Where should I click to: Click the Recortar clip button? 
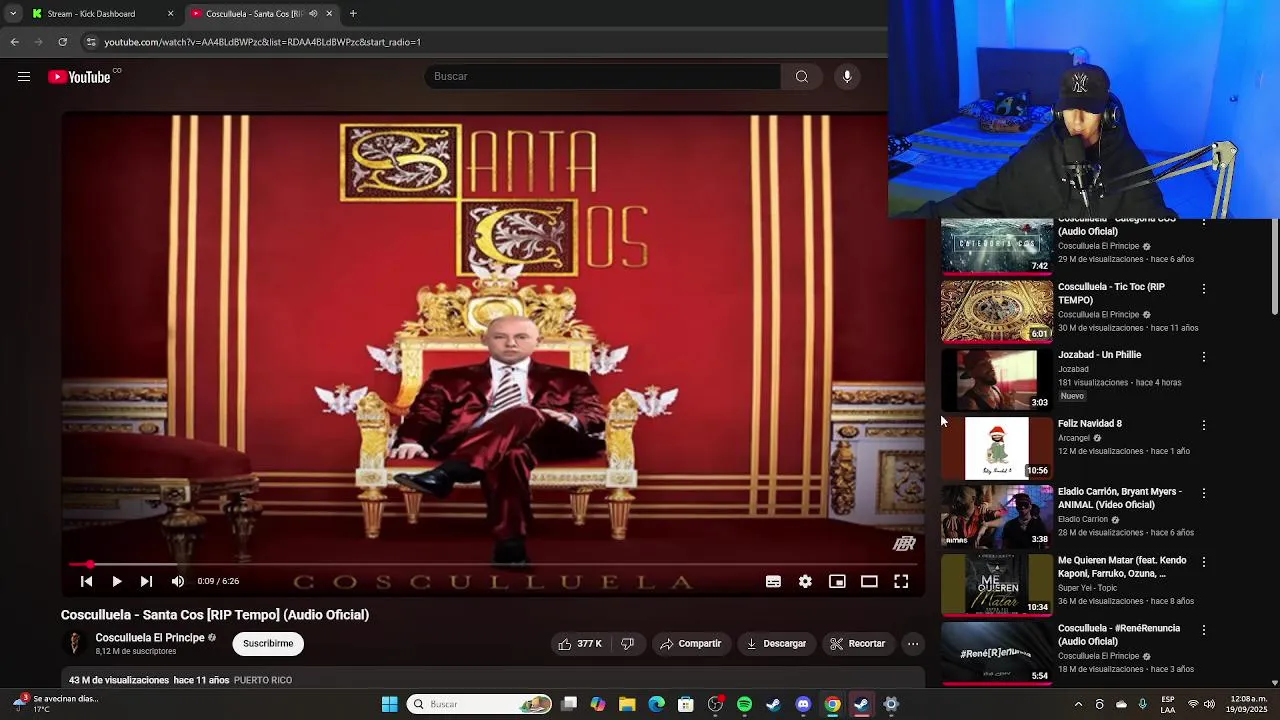click(858, 644)
